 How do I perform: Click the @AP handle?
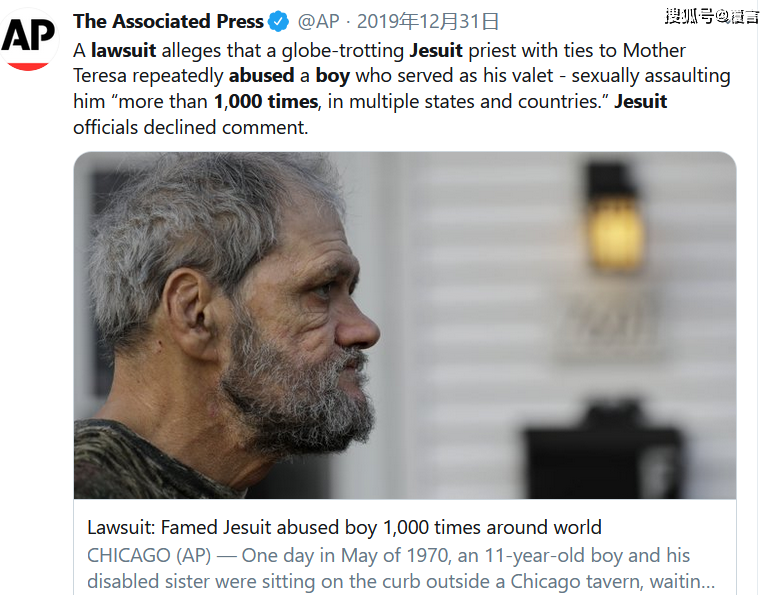pos(319,22)
